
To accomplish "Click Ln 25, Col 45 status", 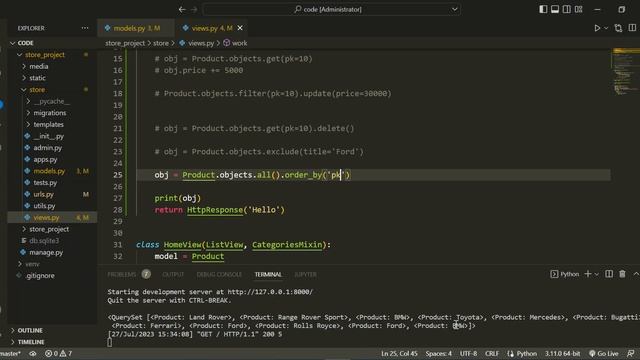I will coord(399,353).
